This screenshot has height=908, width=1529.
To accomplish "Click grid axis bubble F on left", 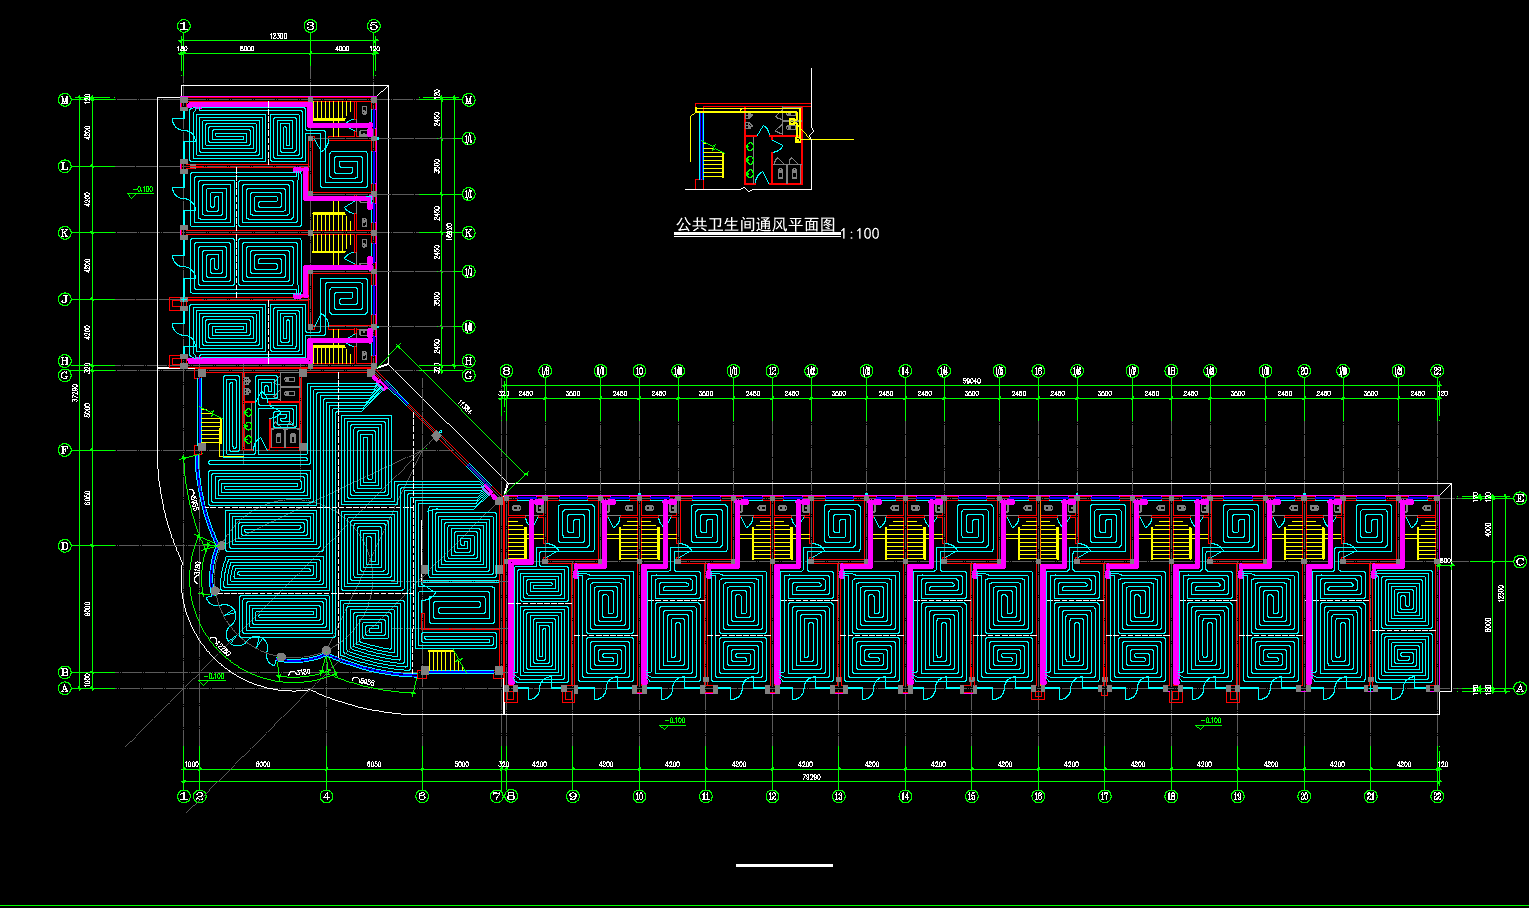I will [65, 450].
